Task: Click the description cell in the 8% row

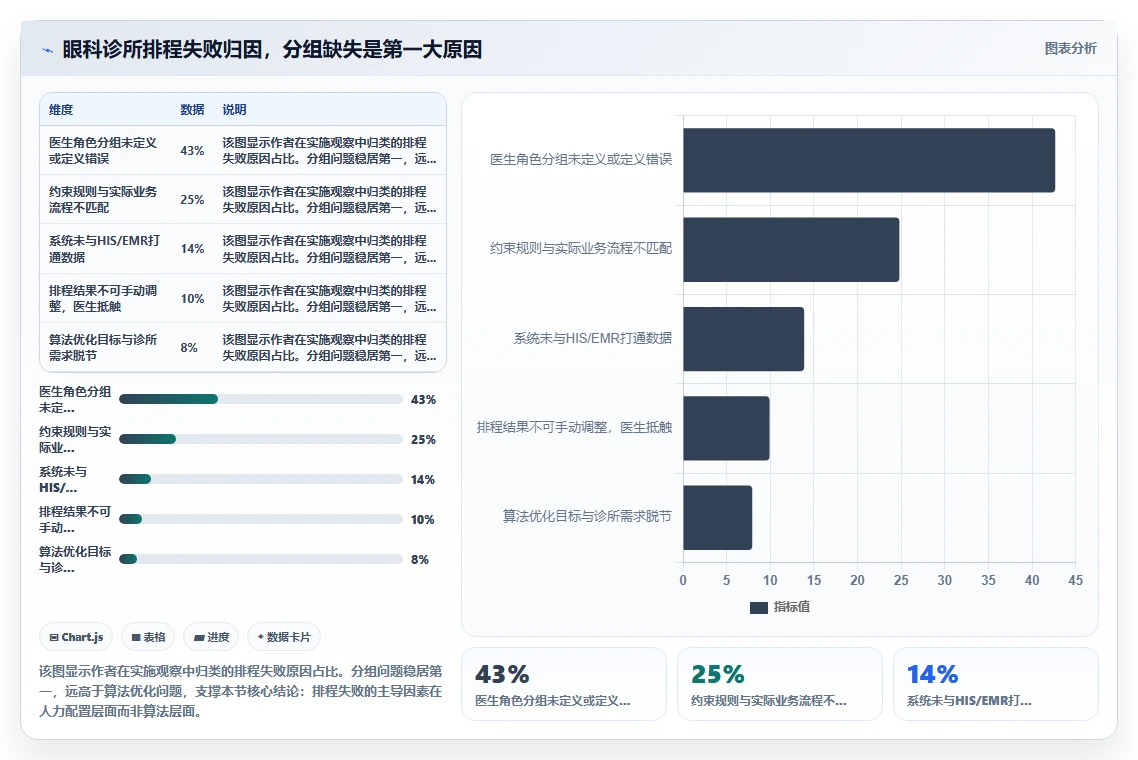Action: [329, 348]
